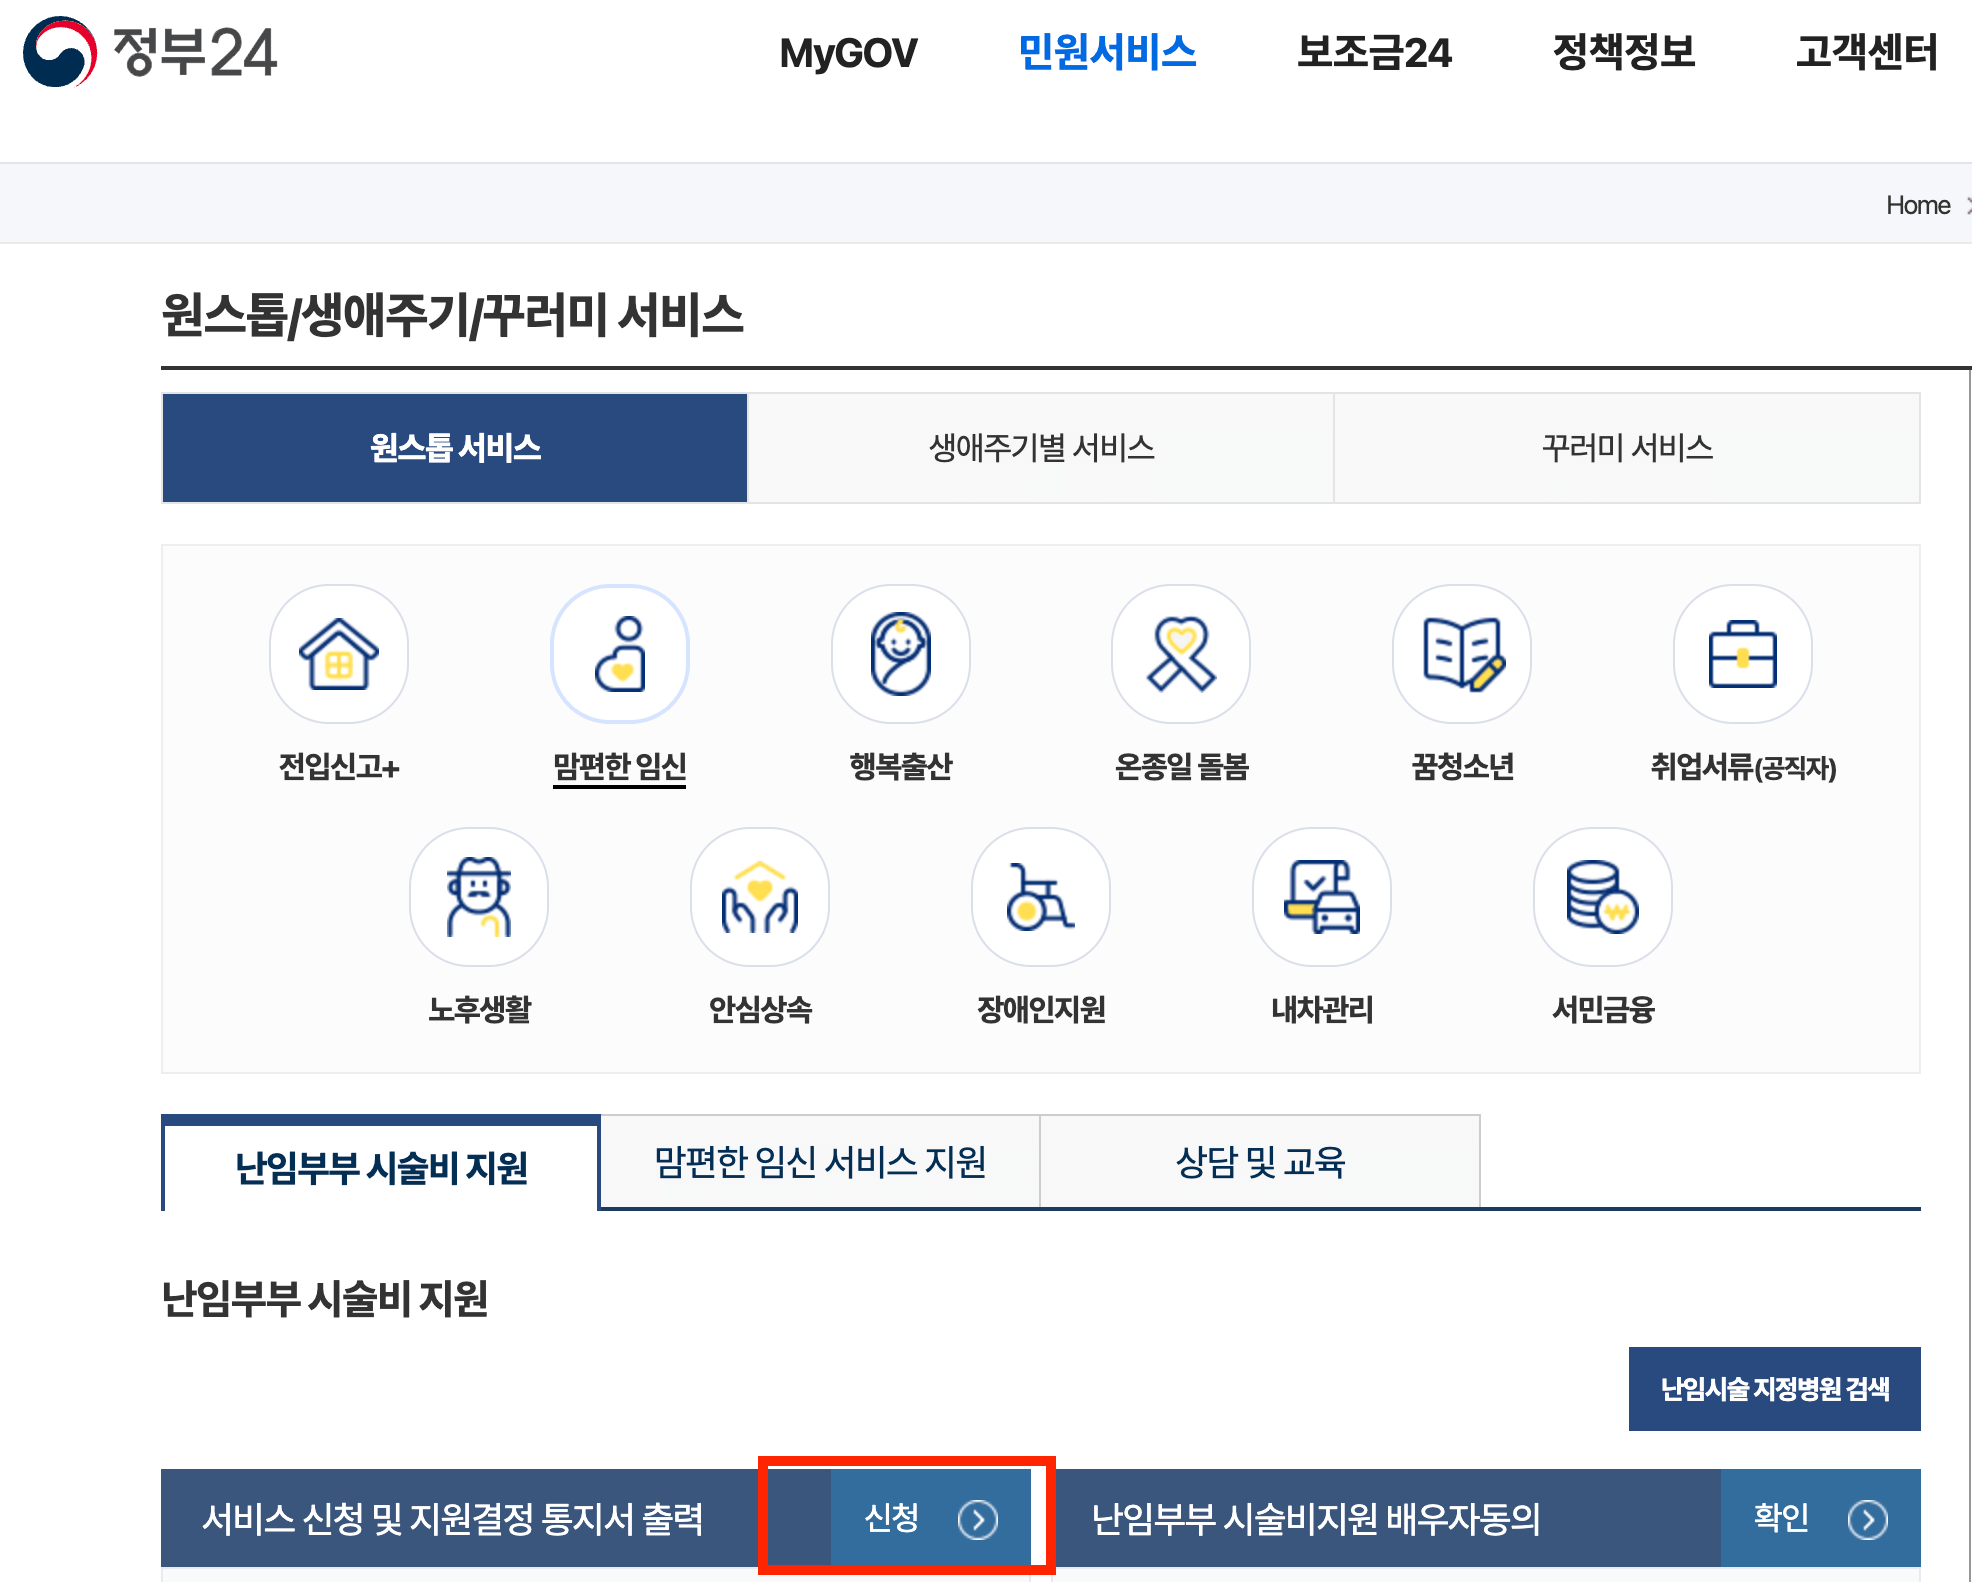Open the 고객센터 menu
Image resolution: width=1972 pixels, height=1582 pixels.
[1866, 52]
